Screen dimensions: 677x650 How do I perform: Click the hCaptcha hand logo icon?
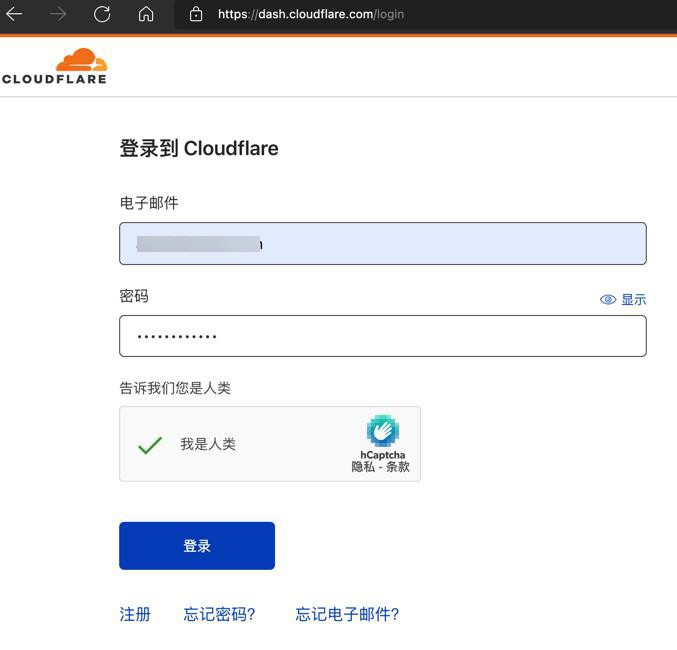[383, 431]
